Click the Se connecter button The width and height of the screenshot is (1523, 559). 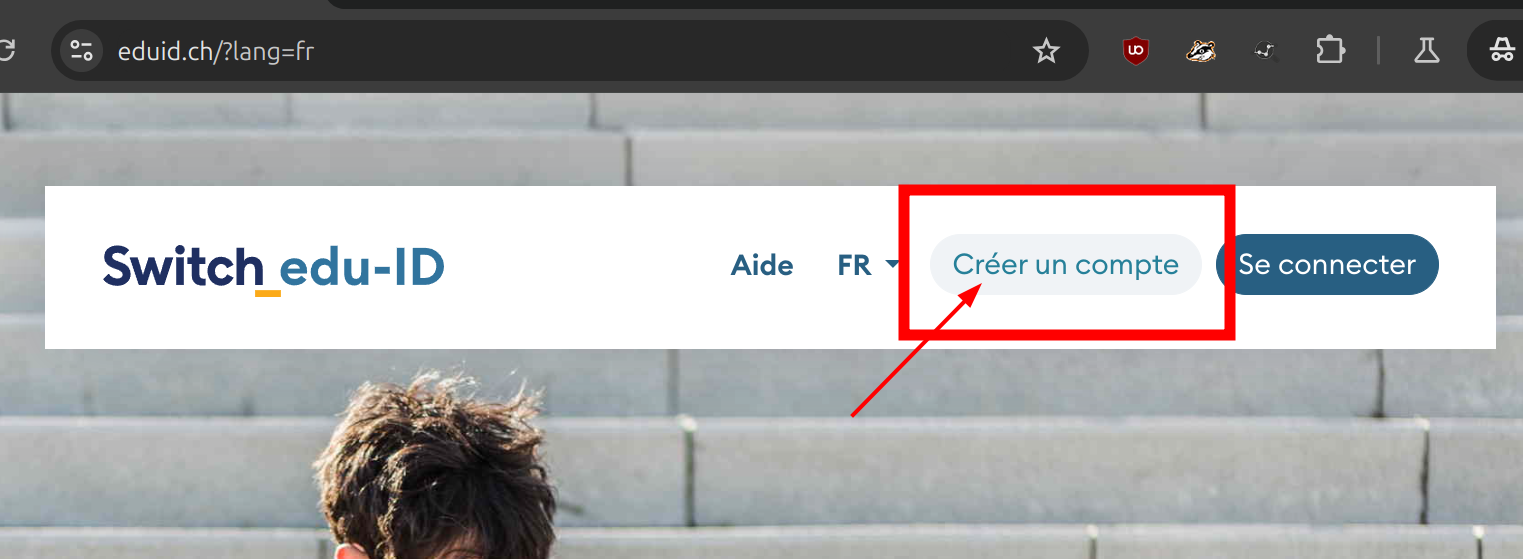click(x=1327, y=265)
